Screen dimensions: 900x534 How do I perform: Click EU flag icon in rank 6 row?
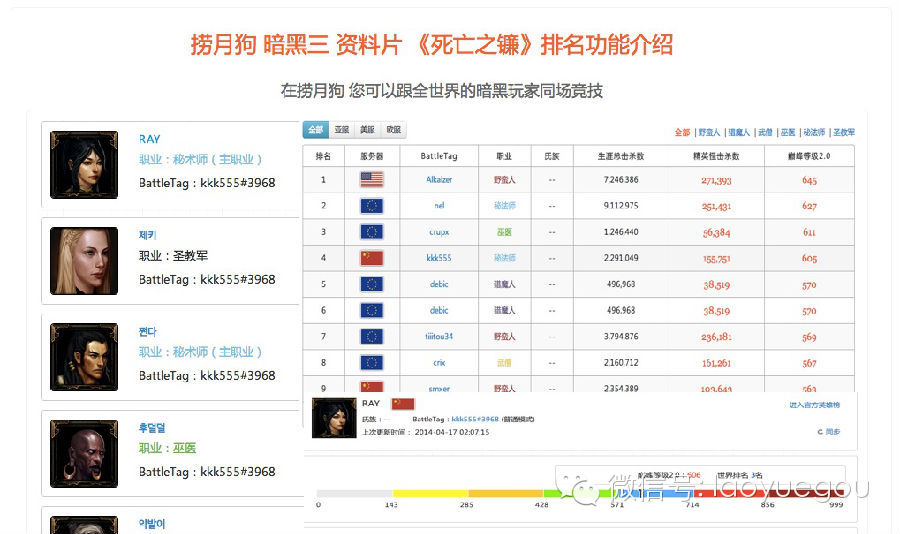pyautogui.click(x=371, y=310)
